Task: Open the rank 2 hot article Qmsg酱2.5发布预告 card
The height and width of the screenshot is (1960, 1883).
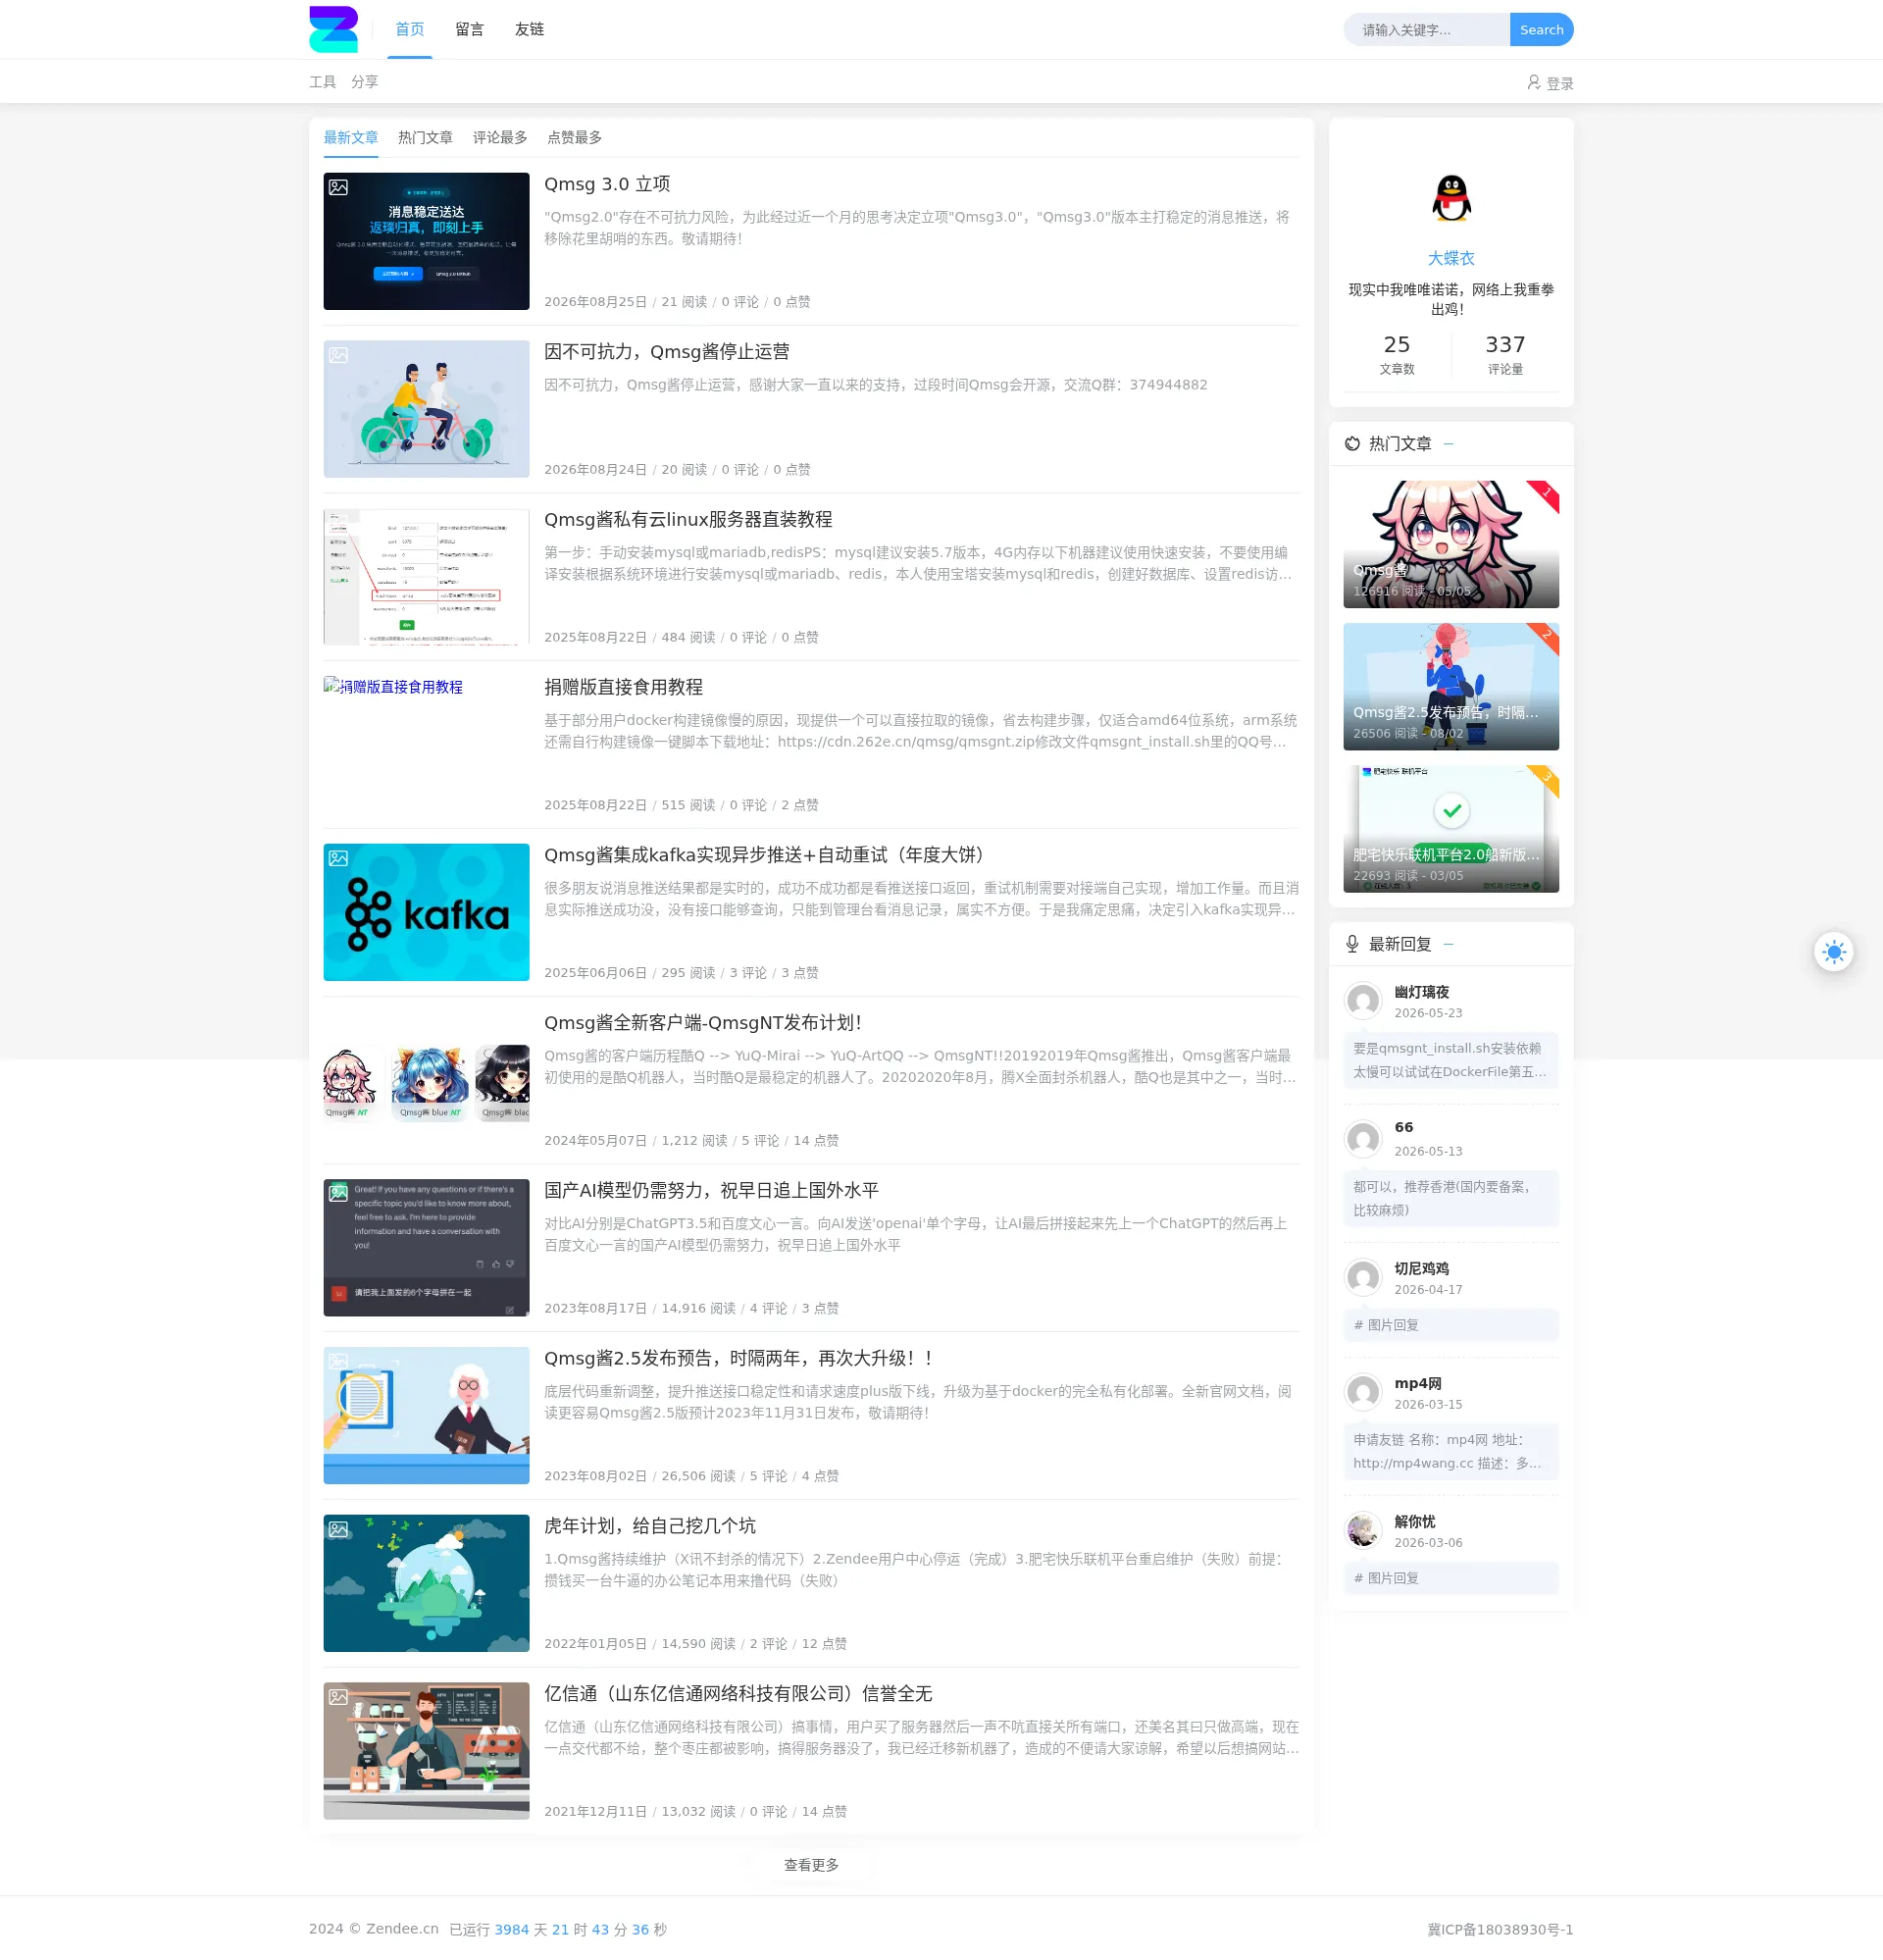Action: pos(1450,687)
